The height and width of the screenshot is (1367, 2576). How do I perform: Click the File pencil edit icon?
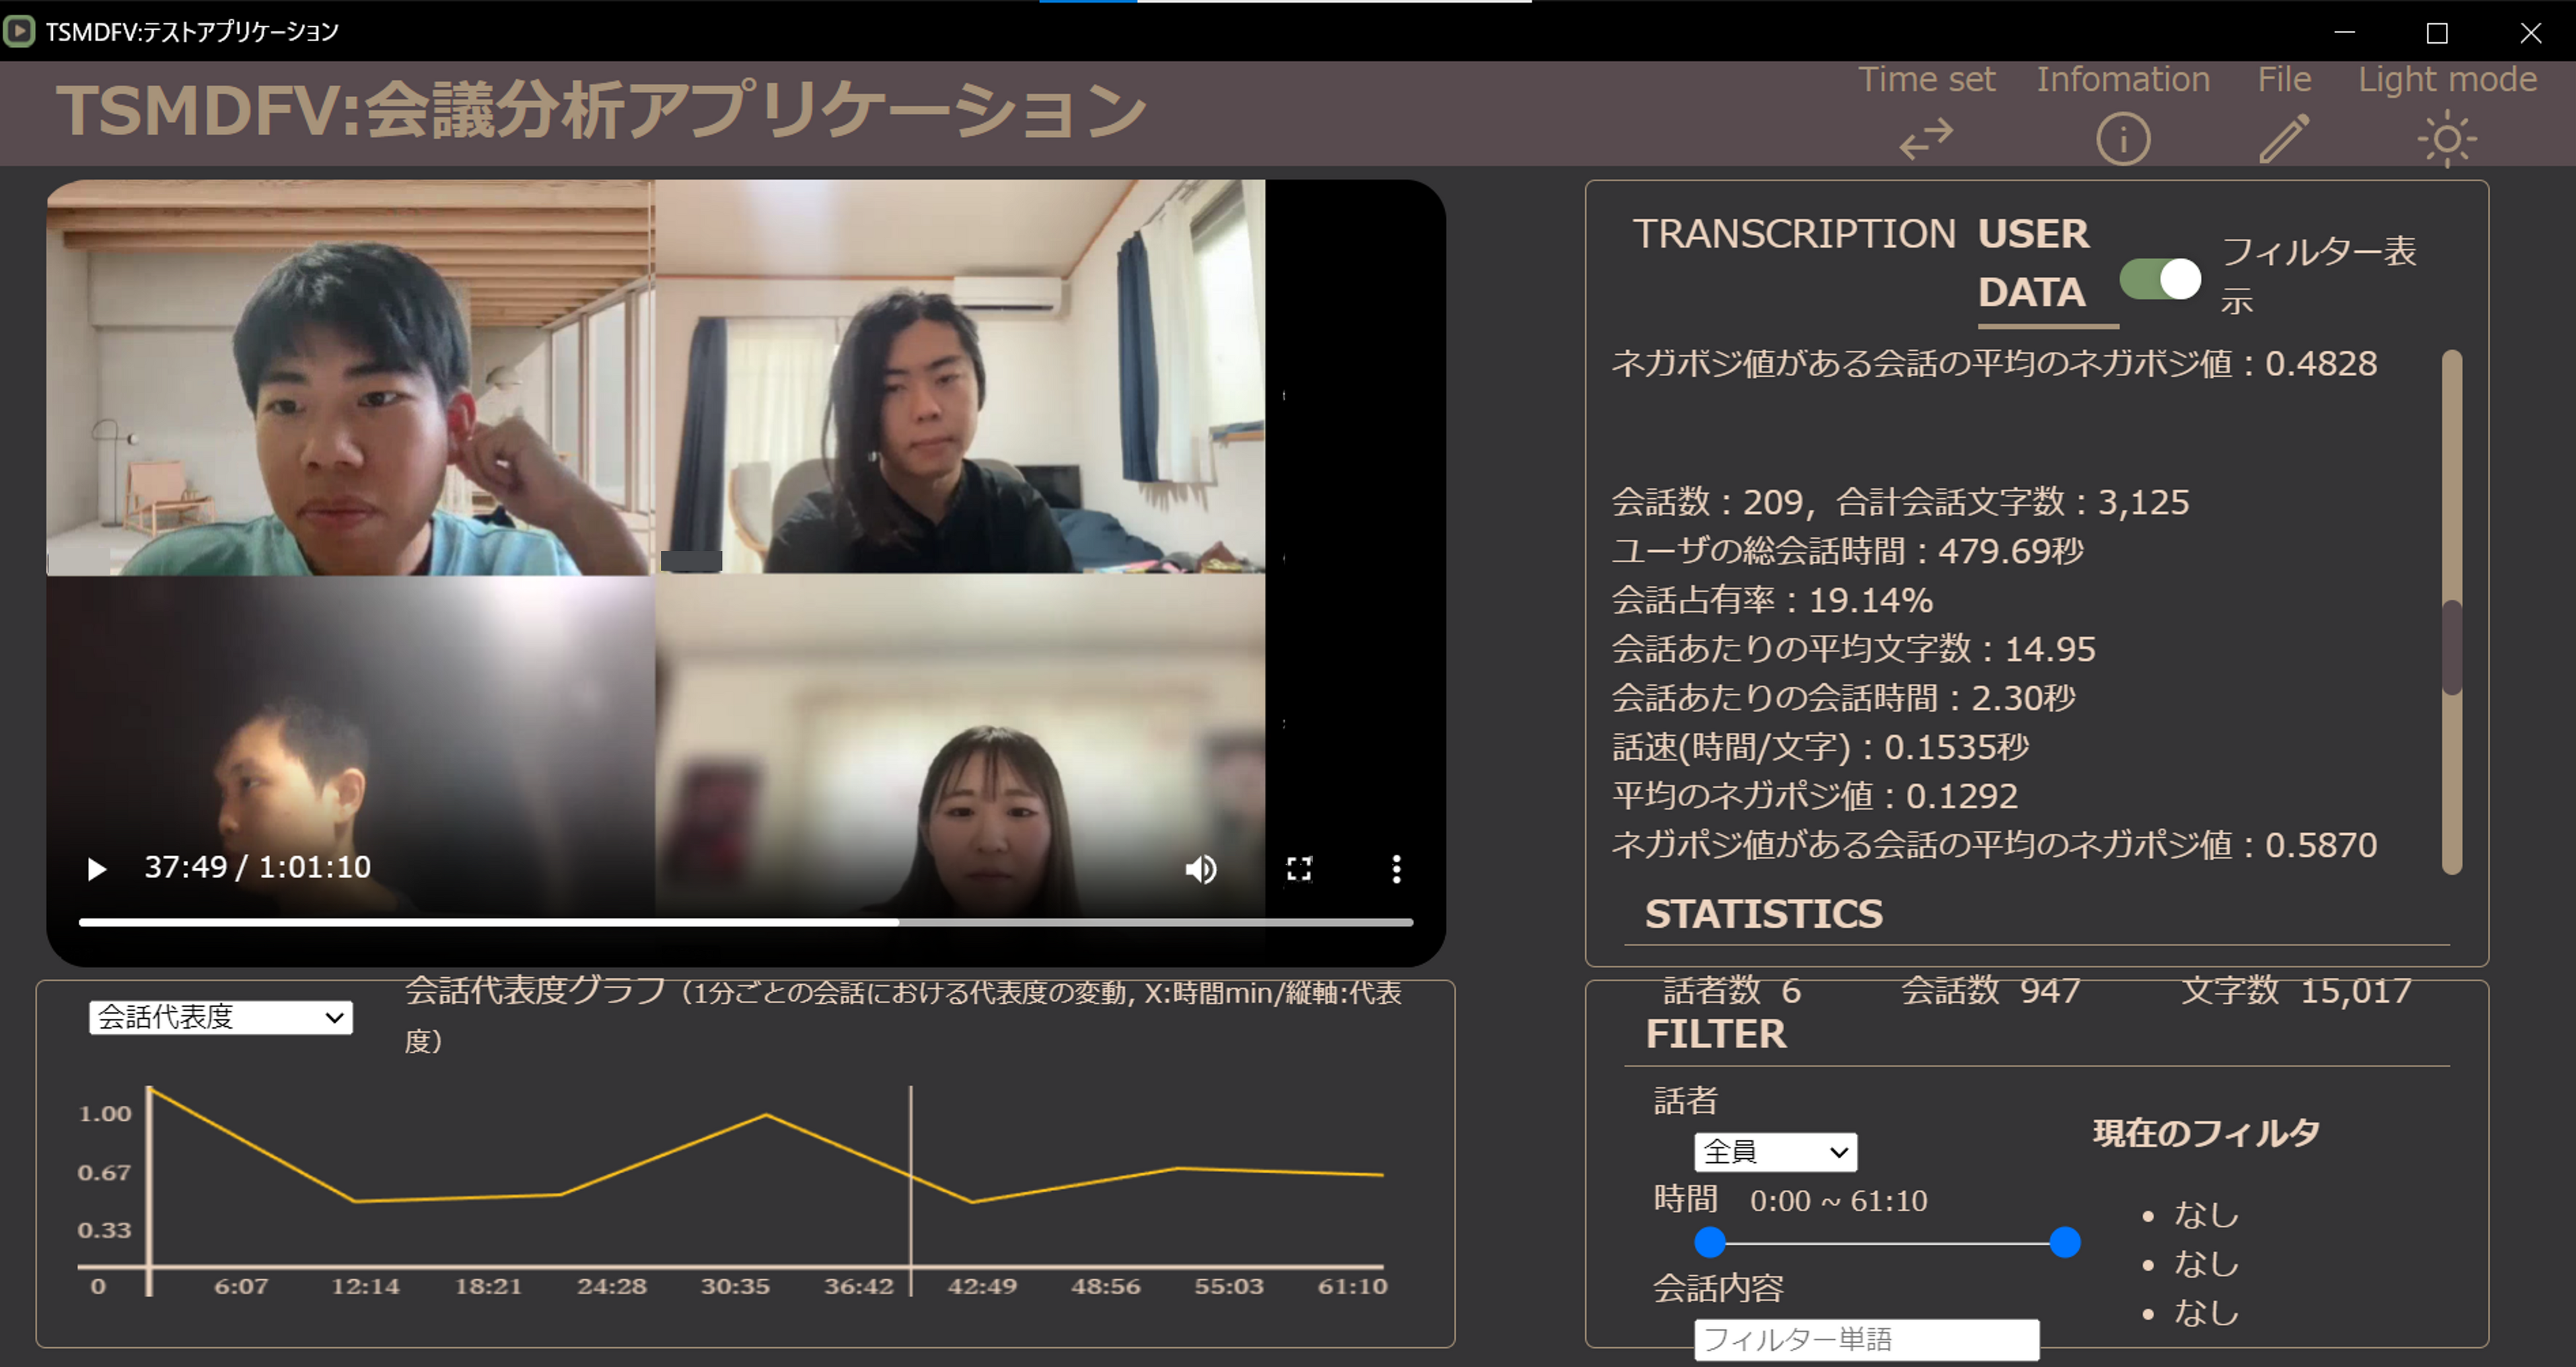pyautogui.click(x=2284, y=139)
